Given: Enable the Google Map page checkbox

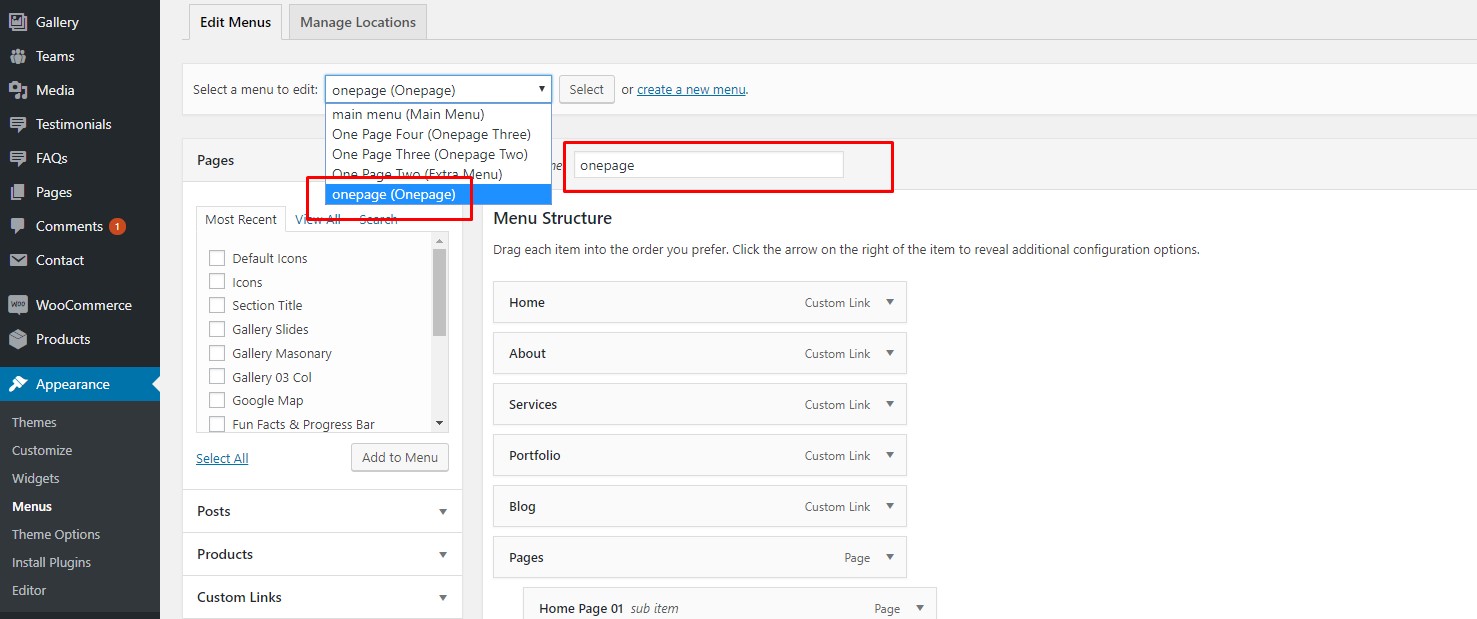Looking at the screenshot, I should (217, 400).
